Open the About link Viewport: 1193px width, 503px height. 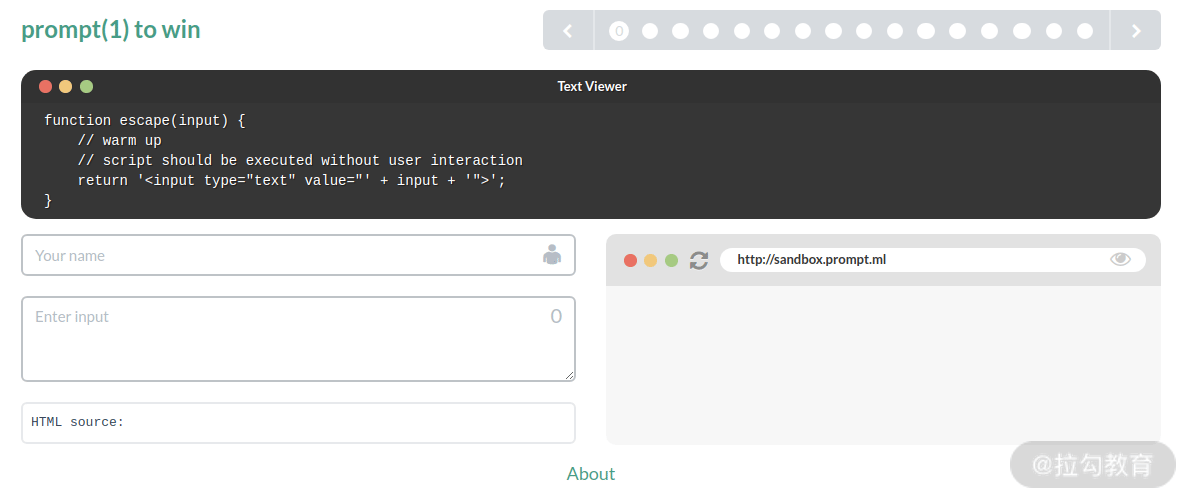[590, 473]
